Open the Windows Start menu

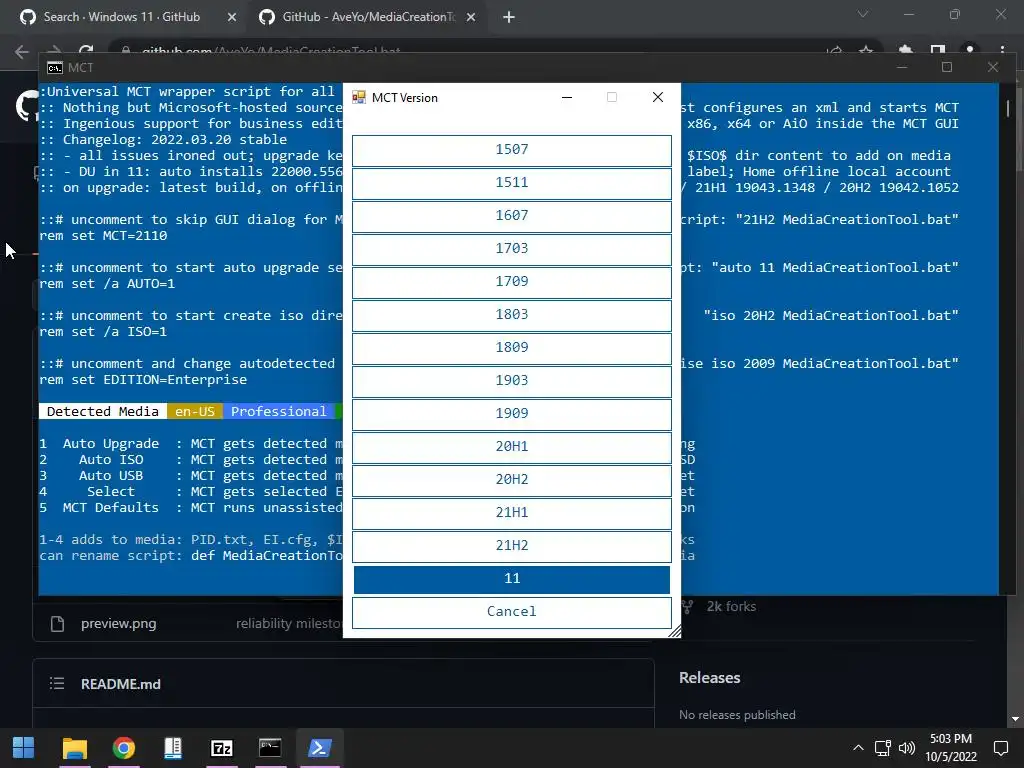(x=24, y=748)
